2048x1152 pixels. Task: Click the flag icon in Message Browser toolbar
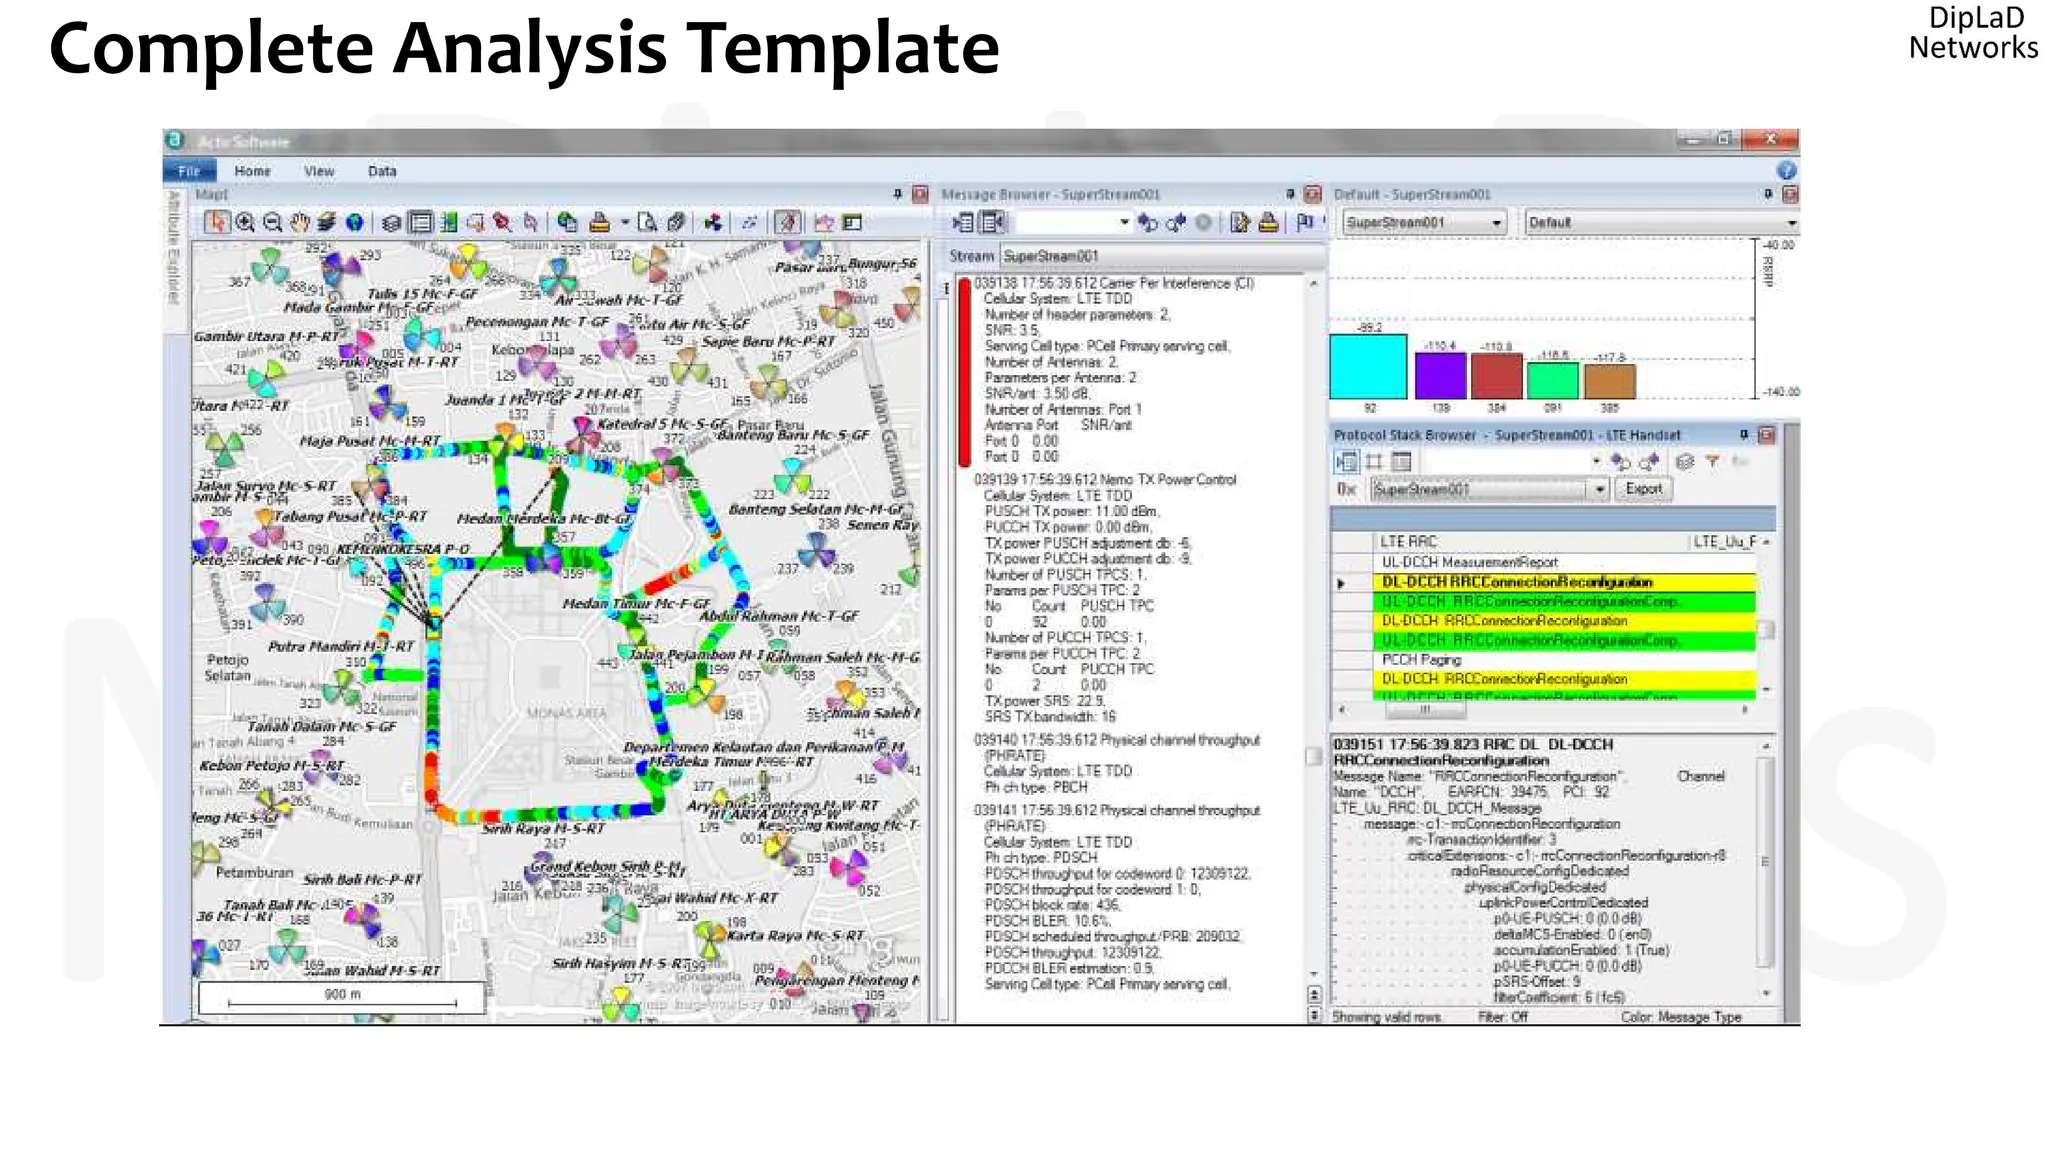1304,223
